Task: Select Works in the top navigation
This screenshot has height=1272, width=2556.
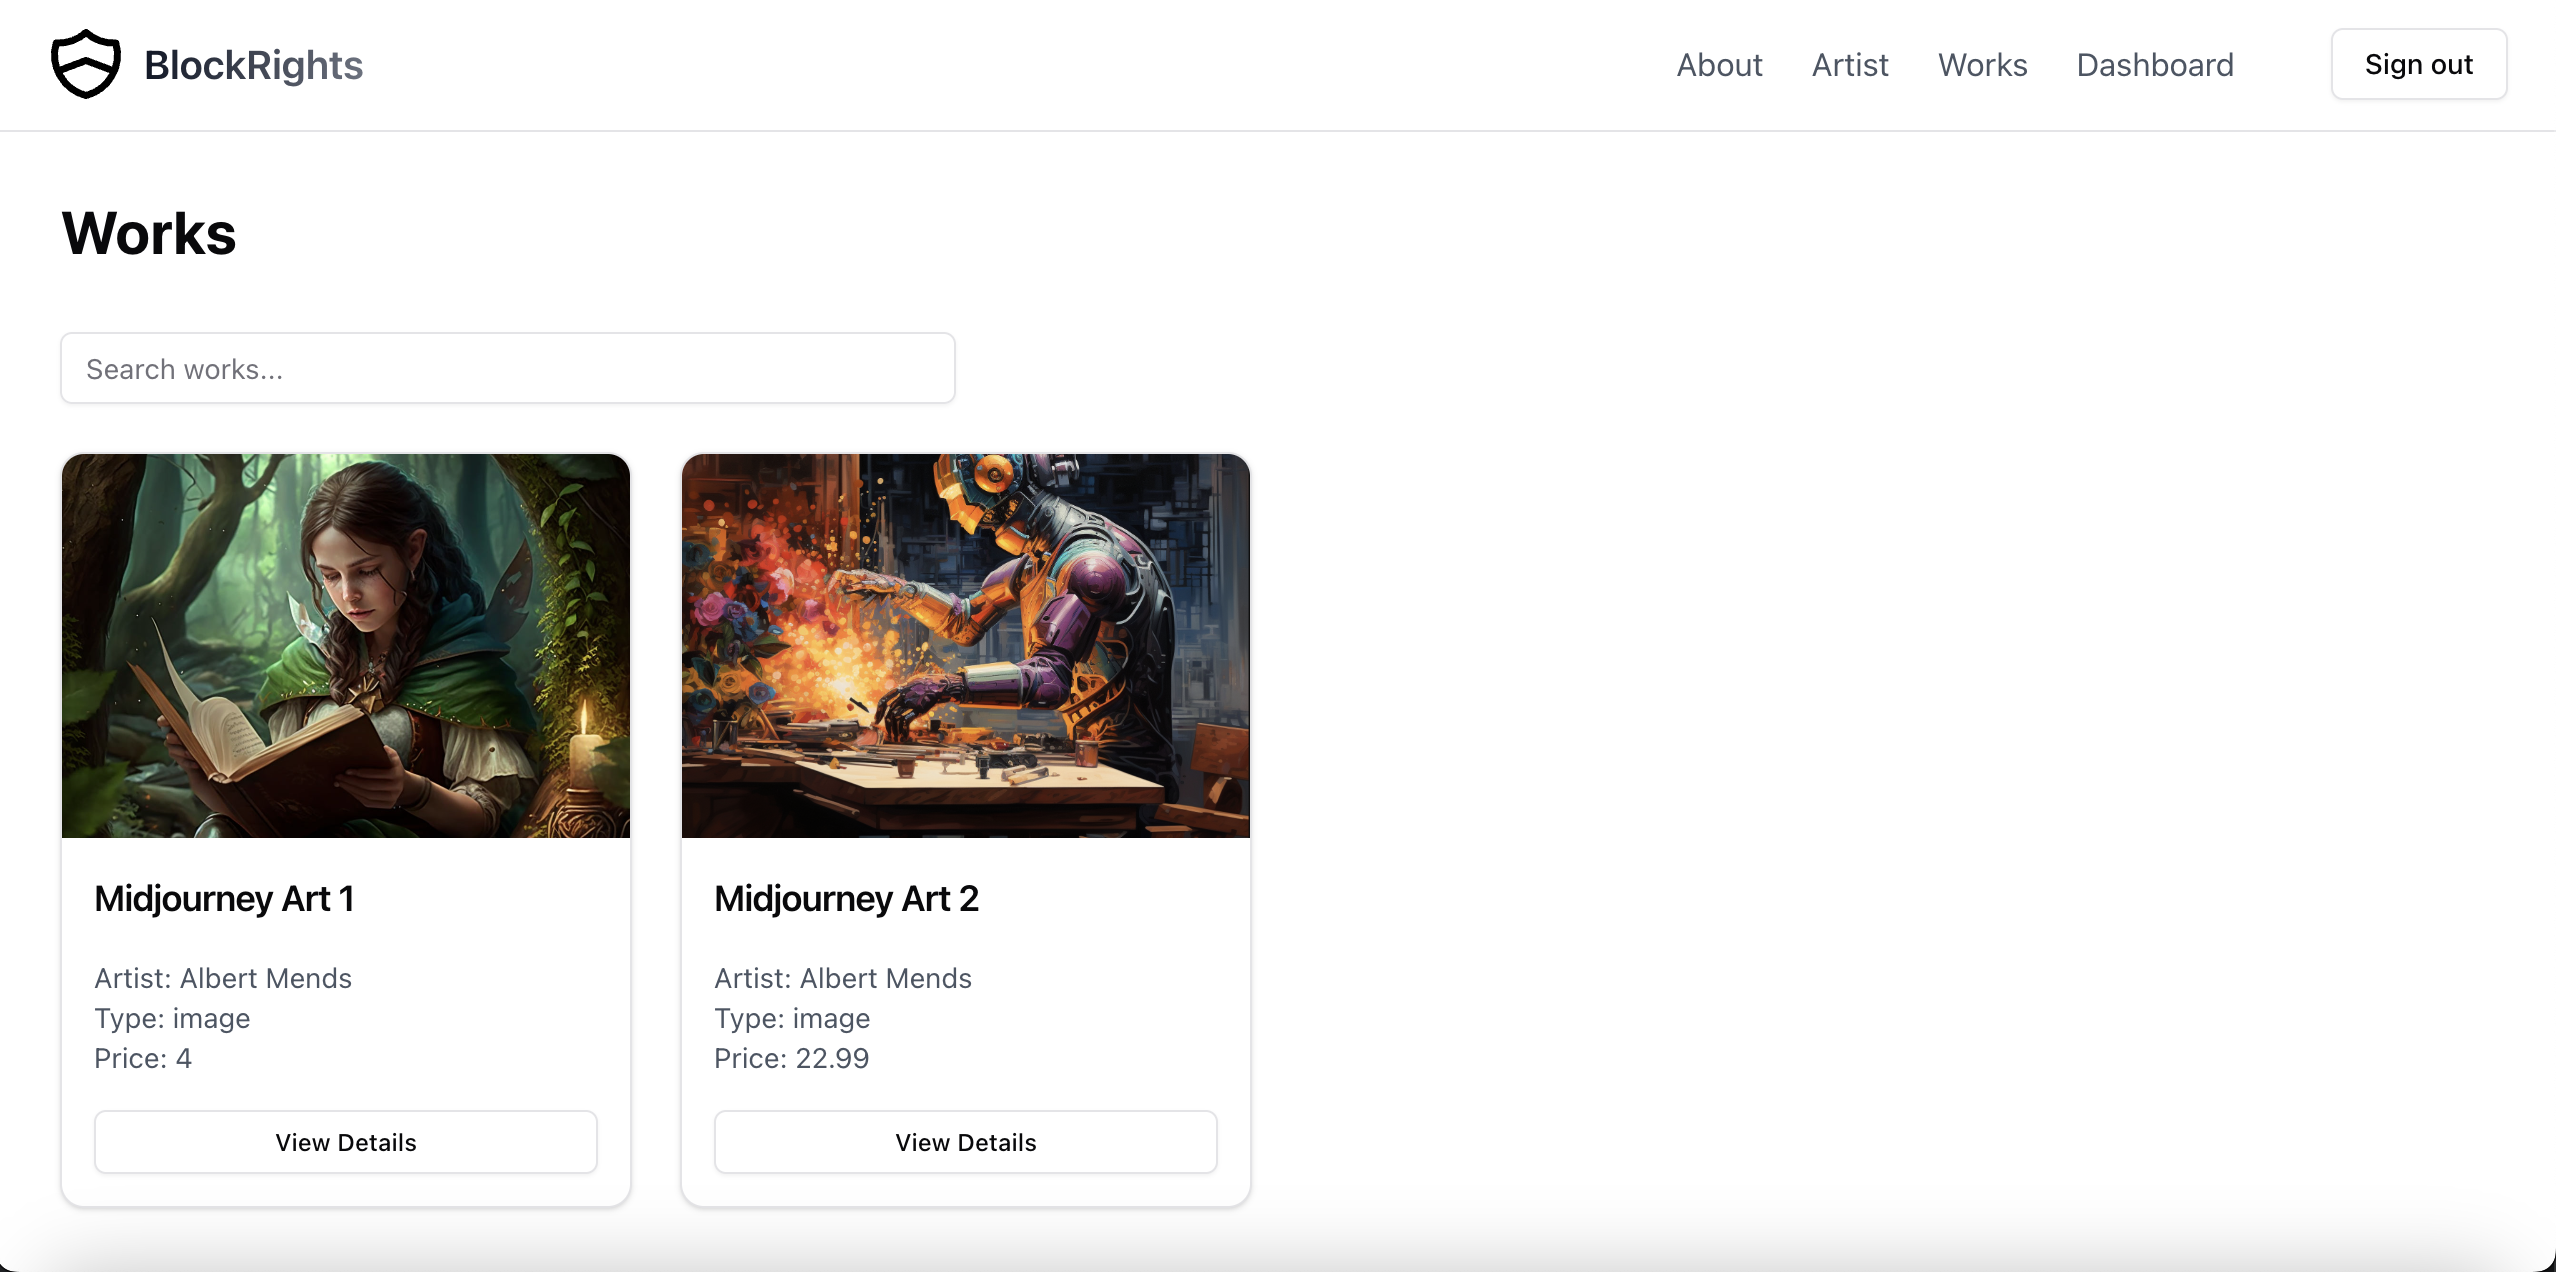Action: click(1982, 65)
